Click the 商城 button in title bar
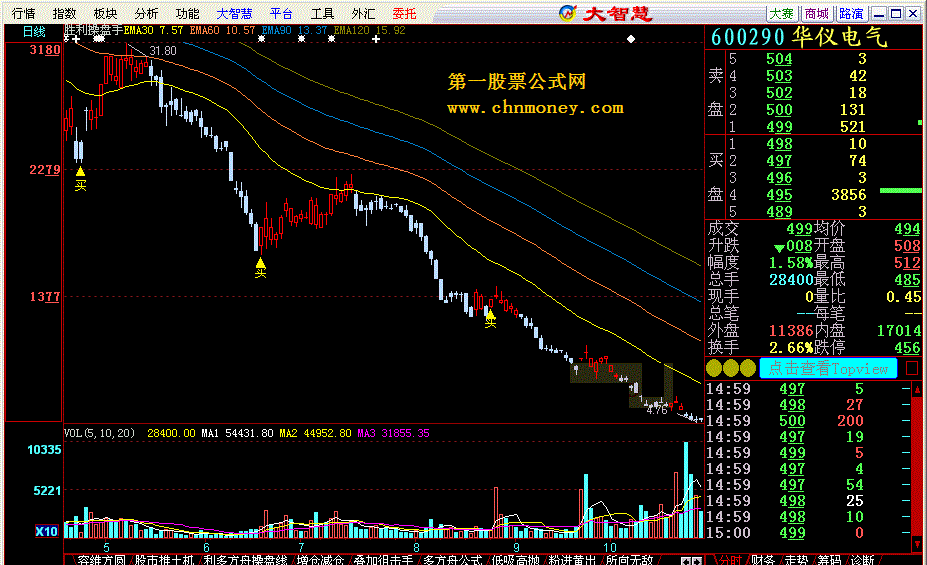927x565 pixels. tap(816, 14)
